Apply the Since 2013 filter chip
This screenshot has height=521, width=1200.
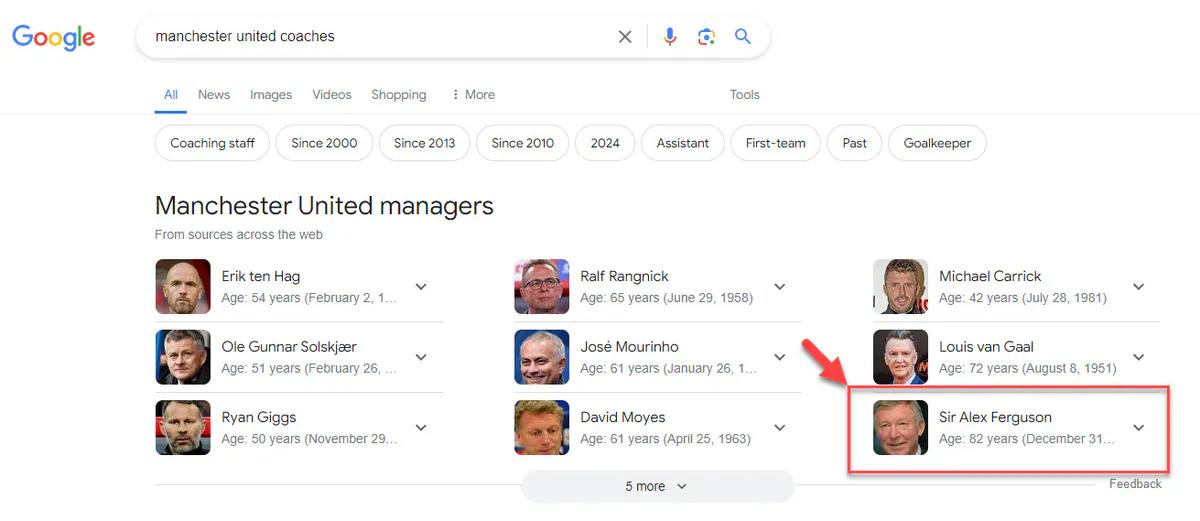[424, 143]
